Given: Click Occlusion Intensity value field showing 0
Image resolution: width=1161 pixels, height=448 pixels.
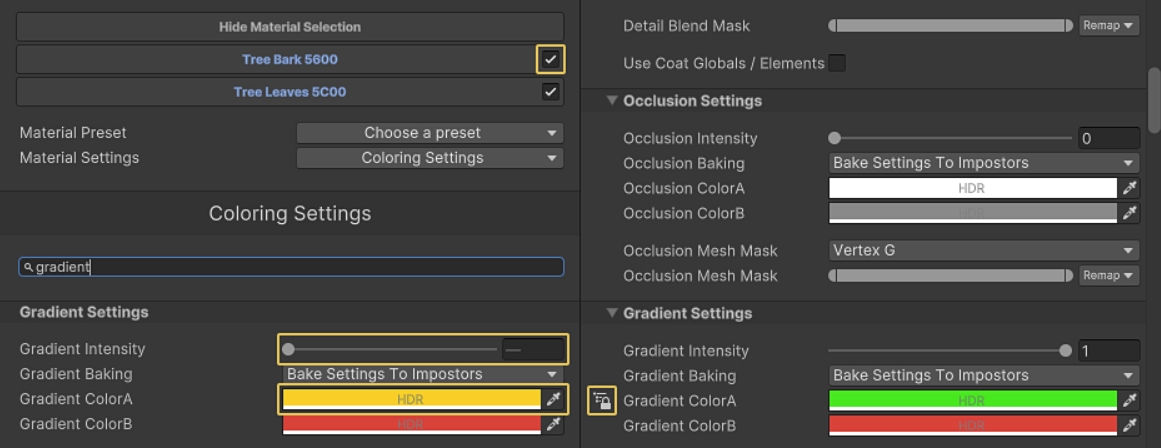Looking at the screenshot, I should 1108,138.
